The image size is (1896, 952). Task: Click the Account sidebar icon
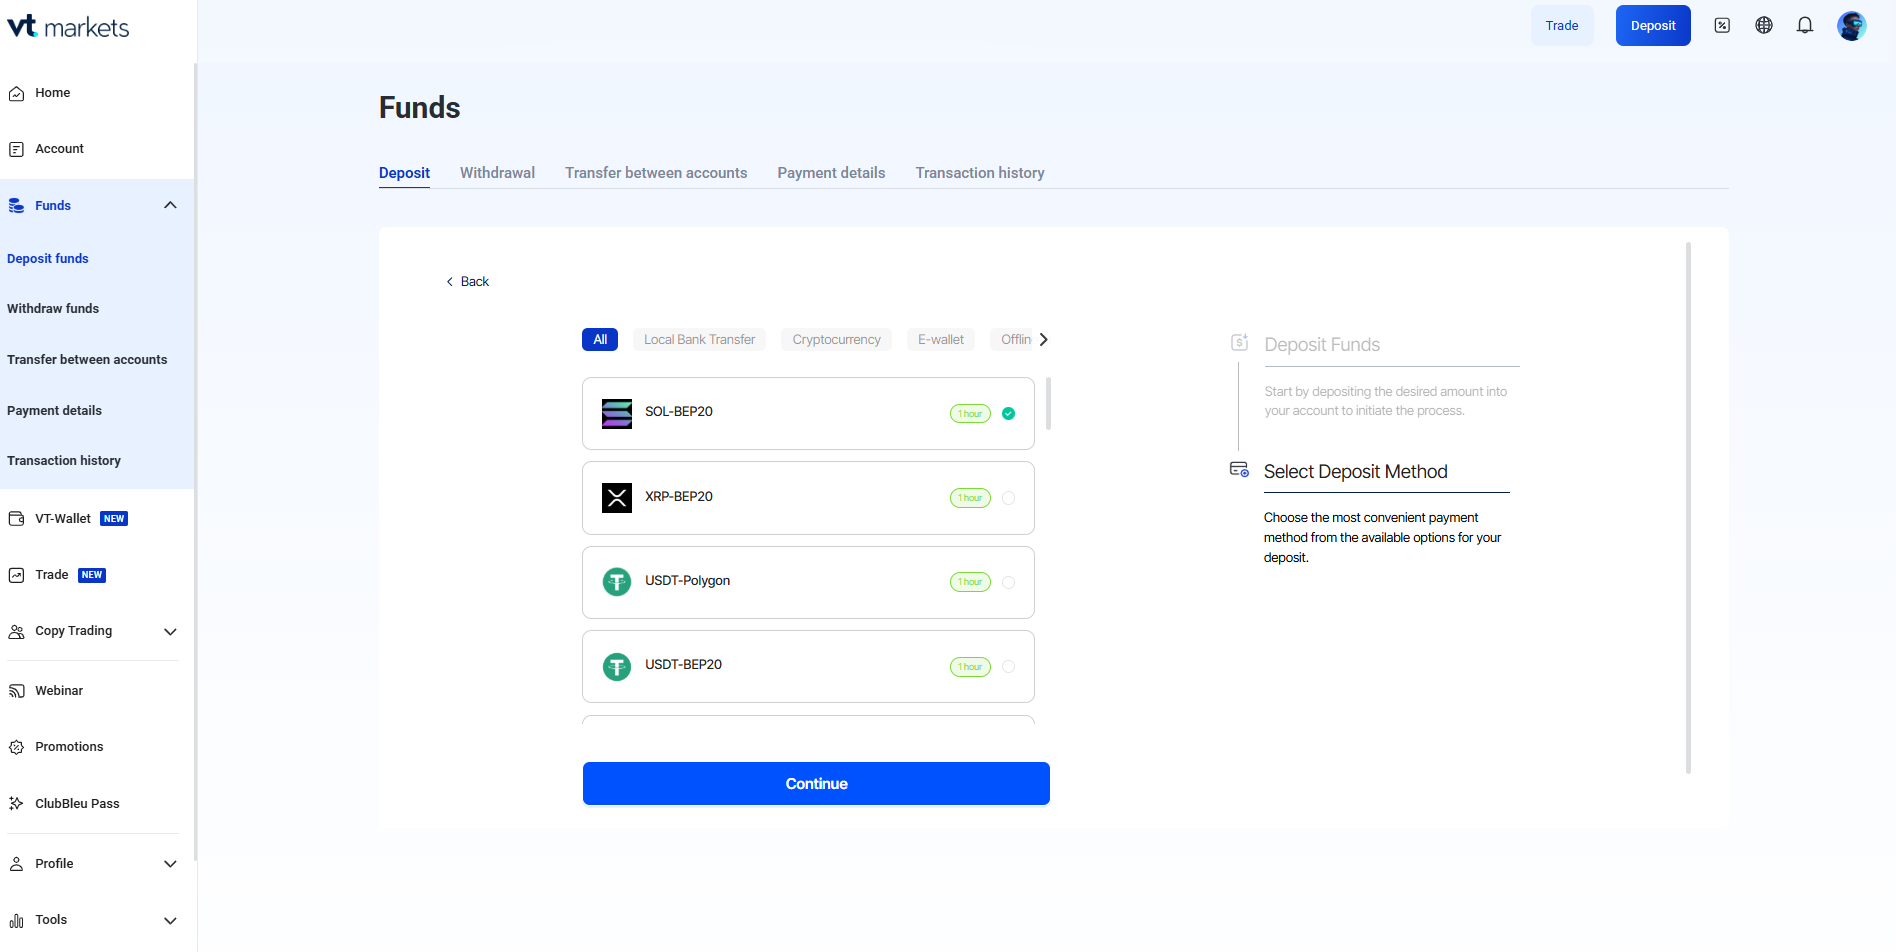16,149
